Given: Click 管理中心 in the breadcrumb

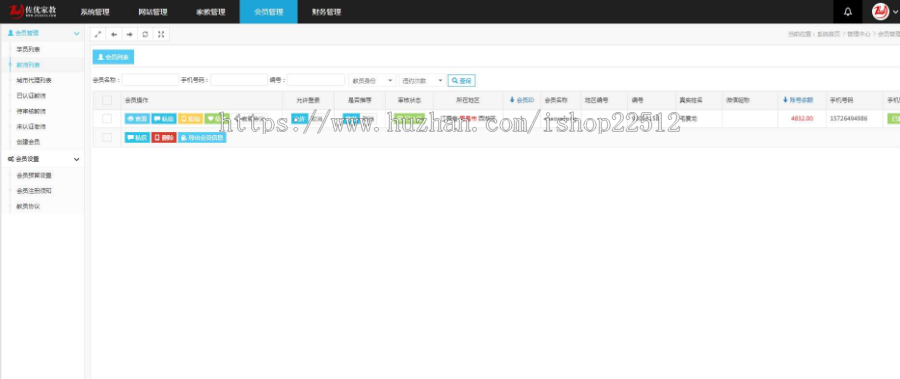Looking at the screenshot, I should [x=859, y=34].
